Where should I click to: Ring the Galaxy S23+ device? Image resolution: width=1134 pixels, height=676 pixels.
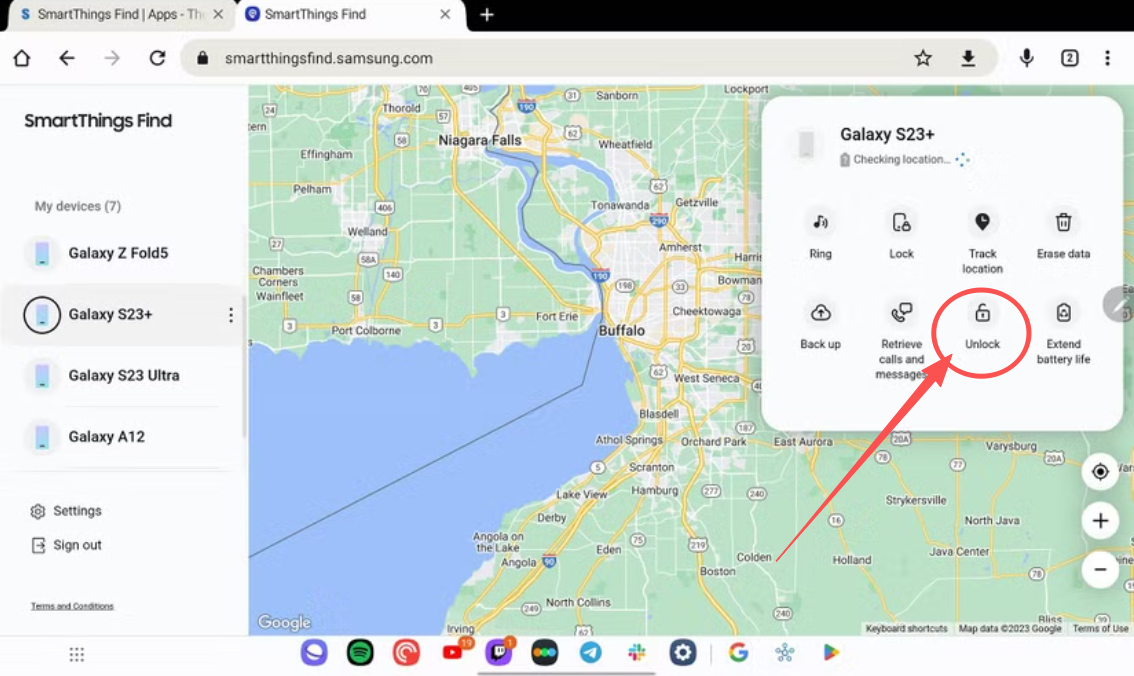click(x=820, y=235)
